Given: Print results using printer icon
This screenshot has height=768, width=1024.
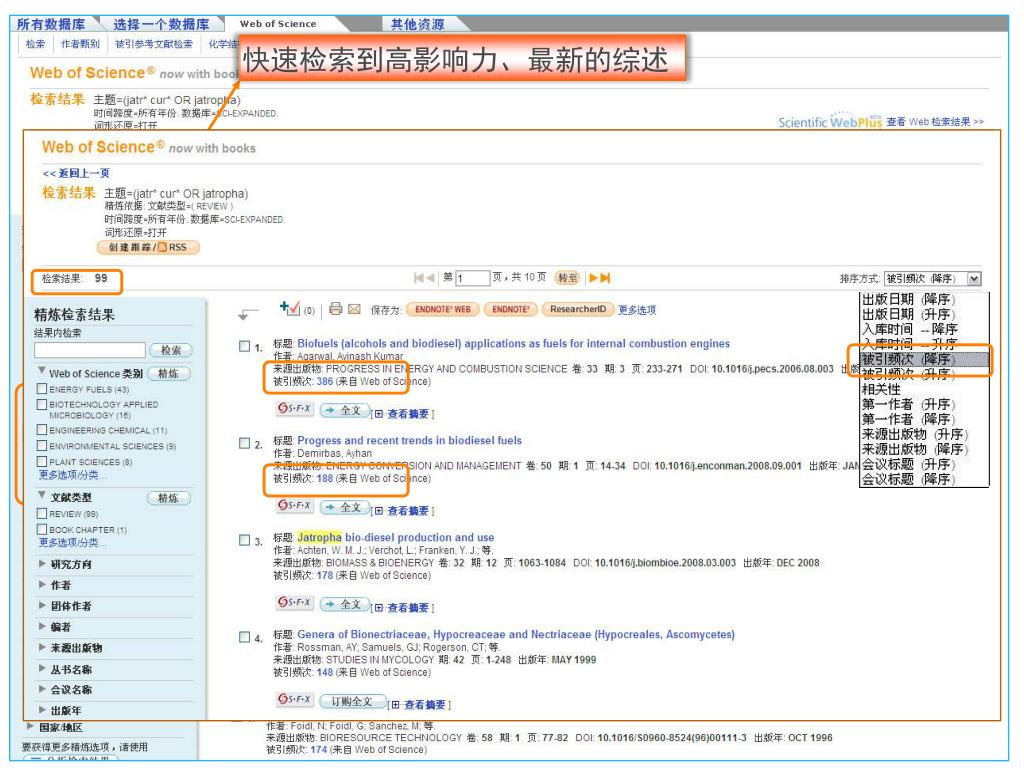Looking at the screenshot, I should [336, 309].
